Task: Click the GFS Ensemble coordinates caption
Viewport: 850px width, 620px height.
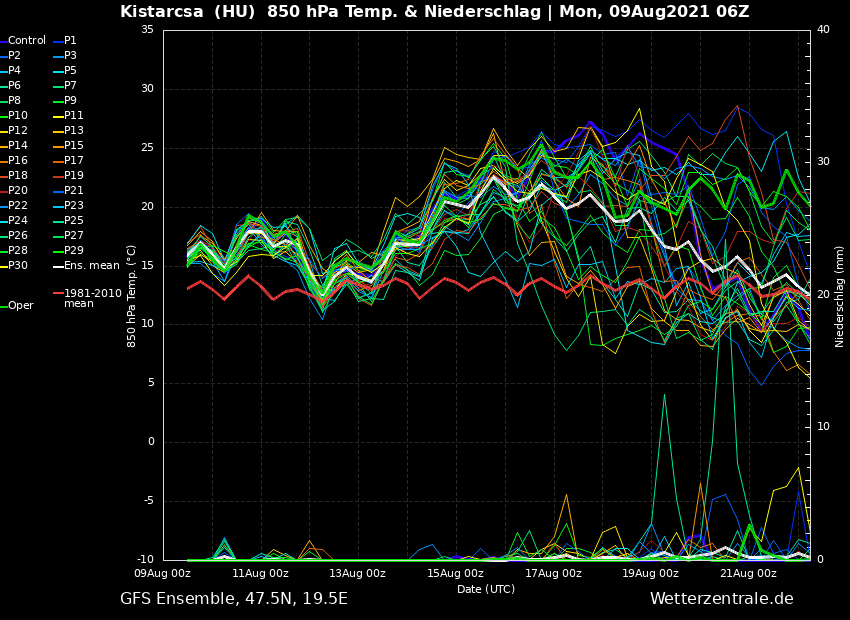Action: pos(234,599)
